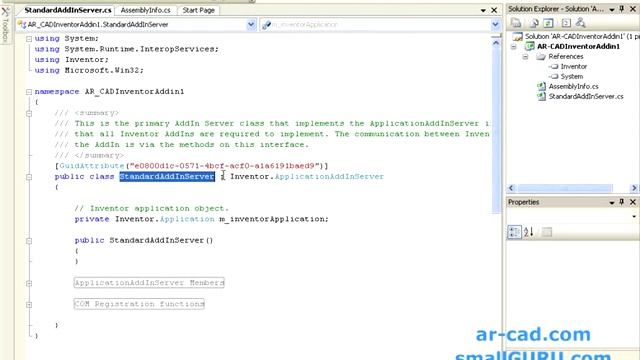Close the Properties panel

633,202
